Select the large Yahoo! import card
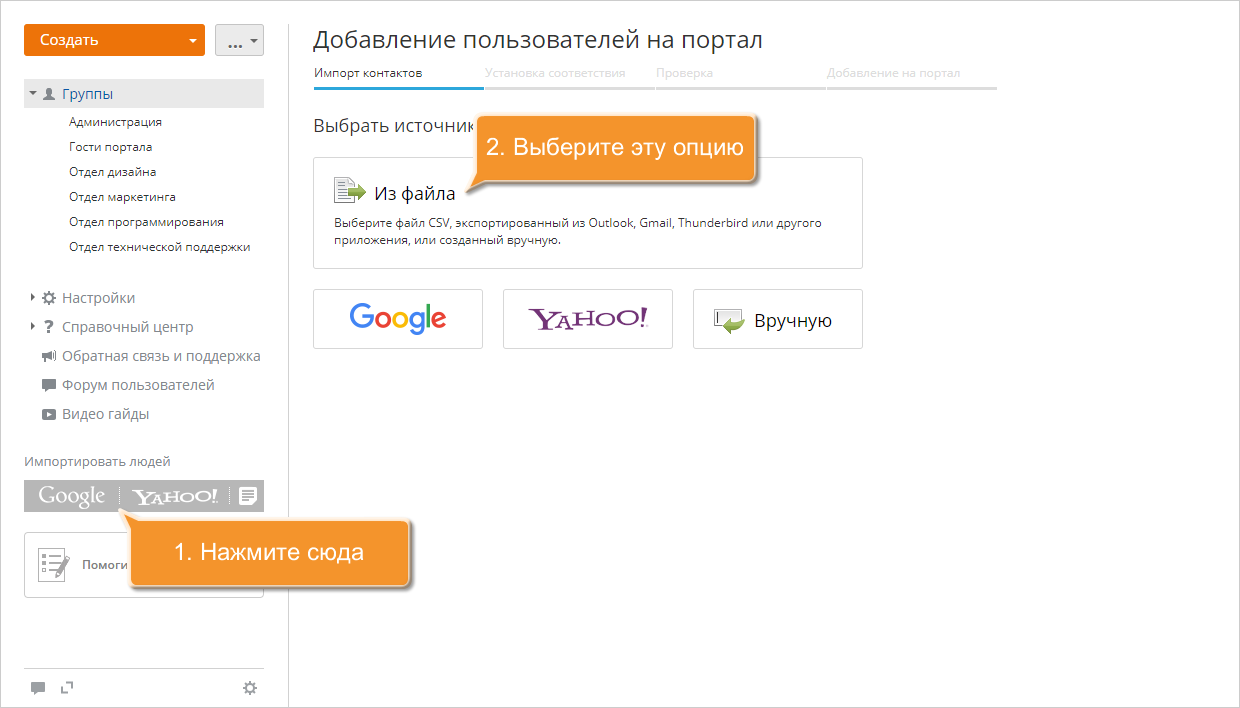The image size is (1240, 708). (x=588, y=319)
